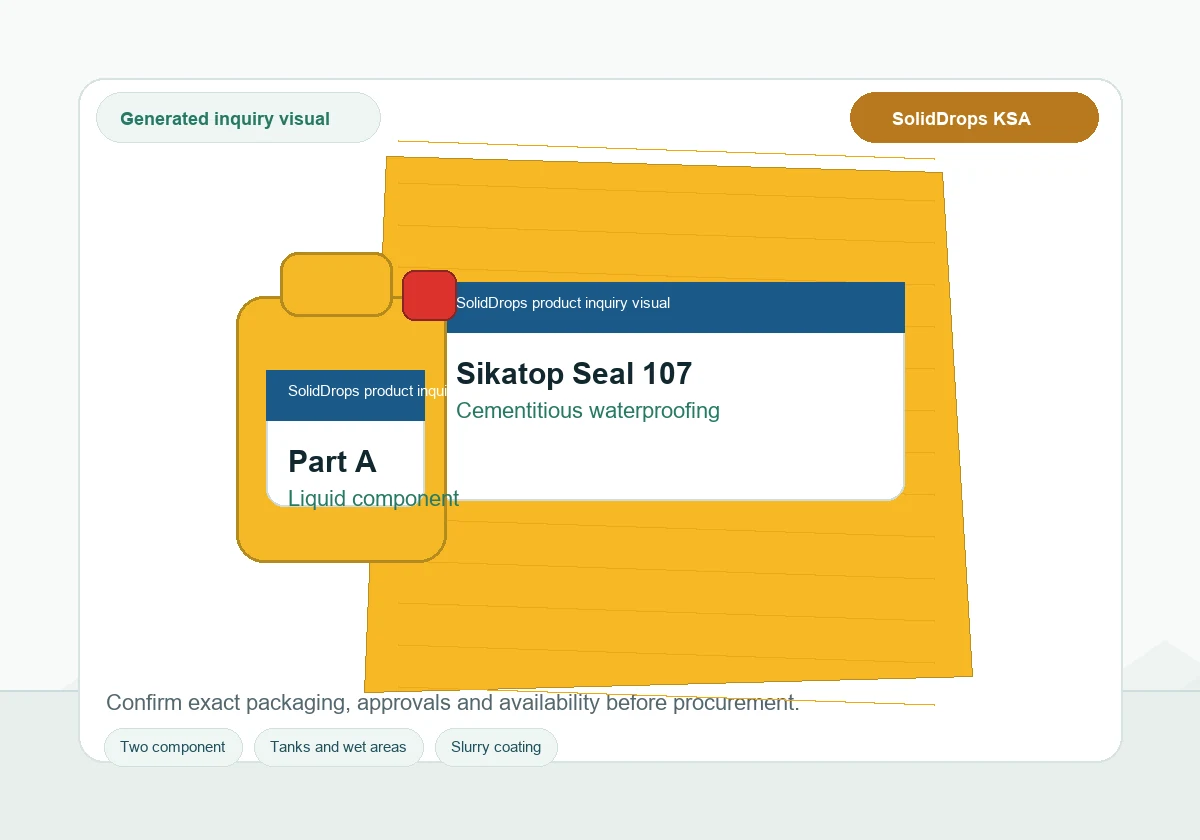Click the SolidDrops product inquiry visual text on the bag
Screen dimensions: 1200x840
[x=563, y=303]
